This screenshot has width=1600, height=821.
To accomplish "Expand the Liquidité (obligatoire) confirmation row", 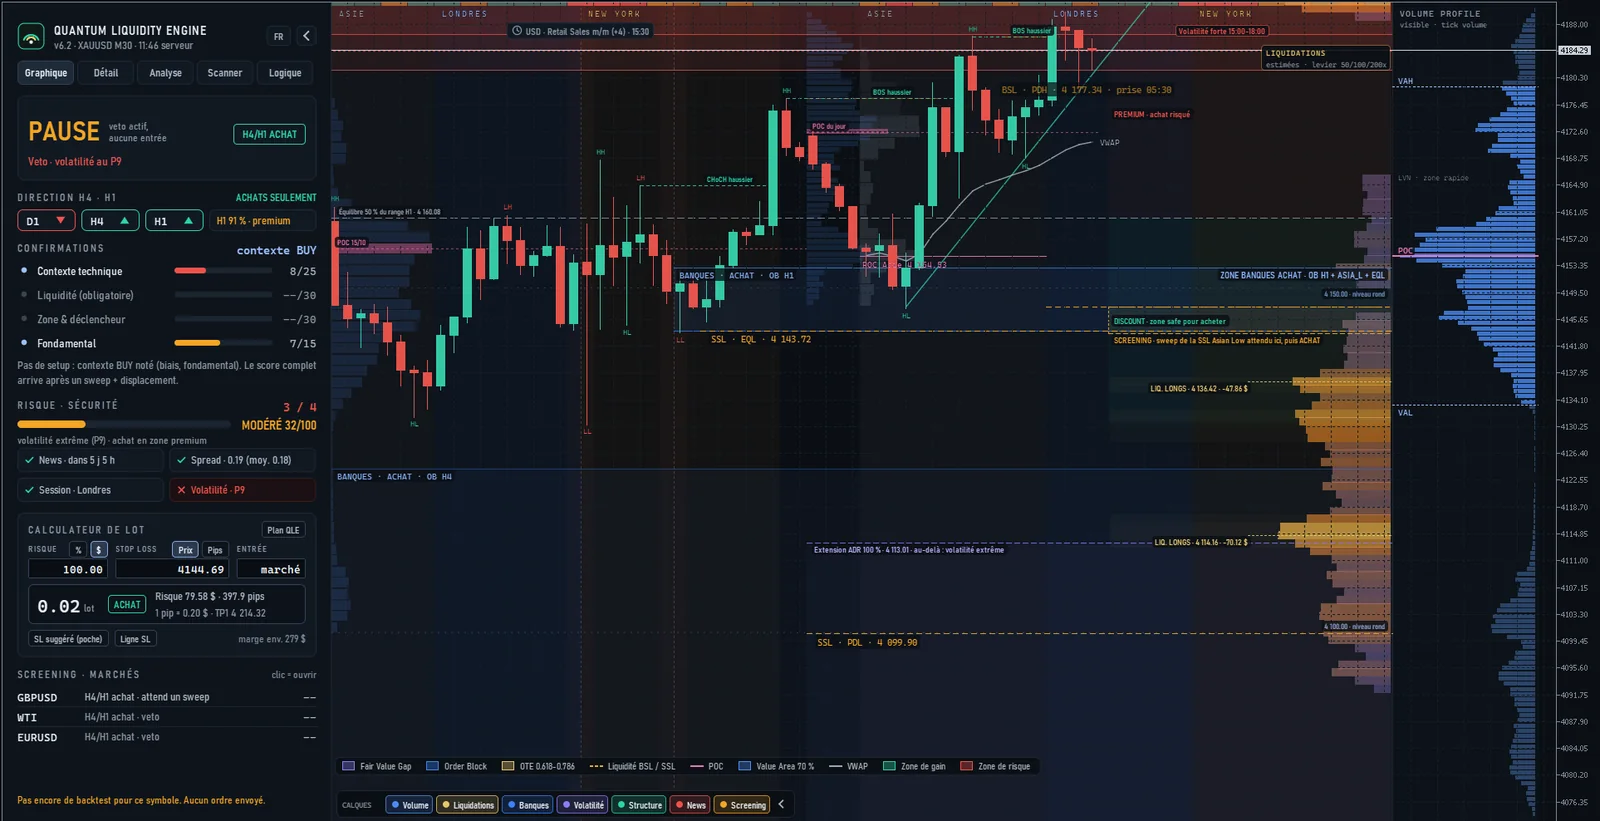I will click(167, 295).
